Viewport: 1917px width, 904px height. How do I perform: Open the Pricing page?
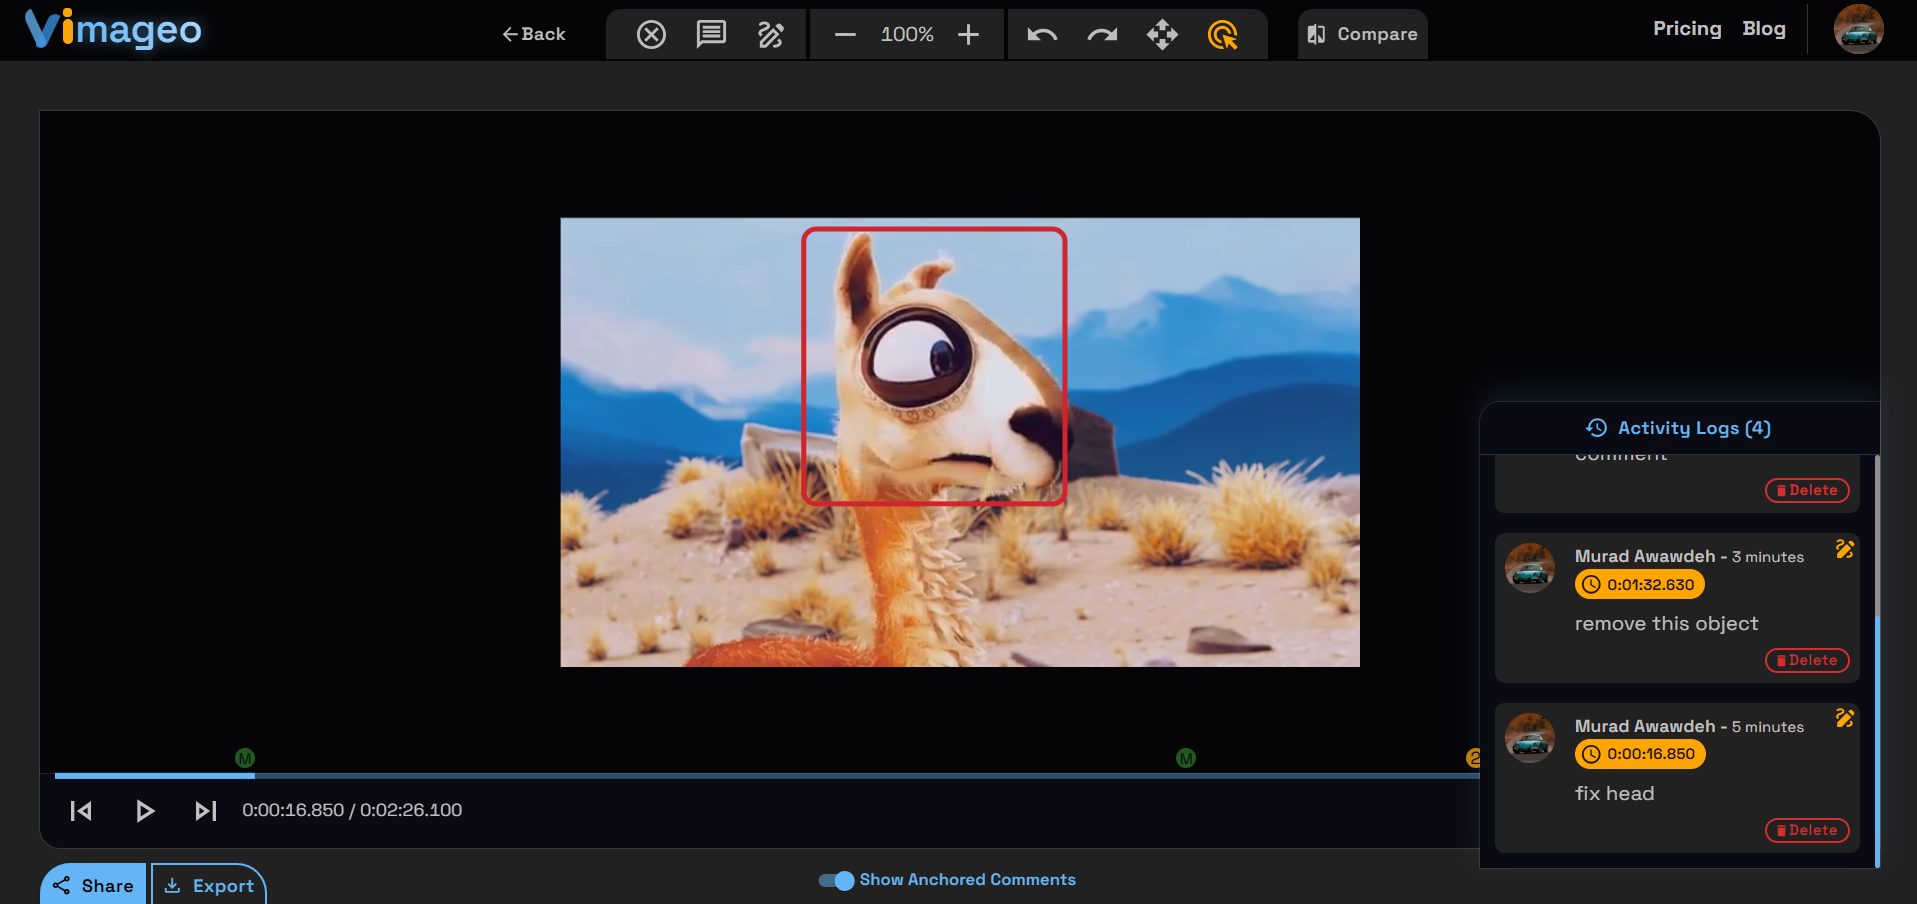[1687, 29]
